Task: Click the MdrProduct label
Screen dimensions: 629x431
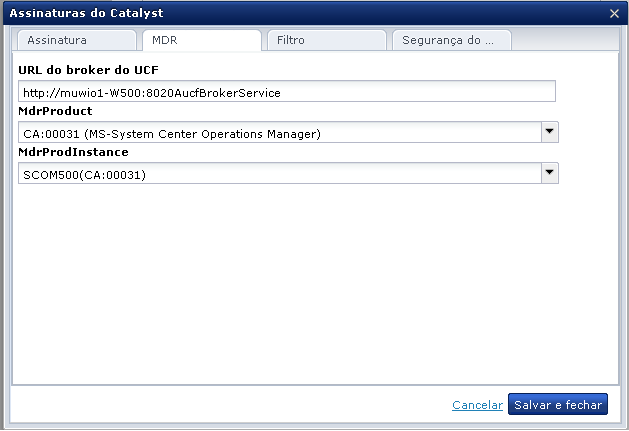Action: [x=56, y=111]
